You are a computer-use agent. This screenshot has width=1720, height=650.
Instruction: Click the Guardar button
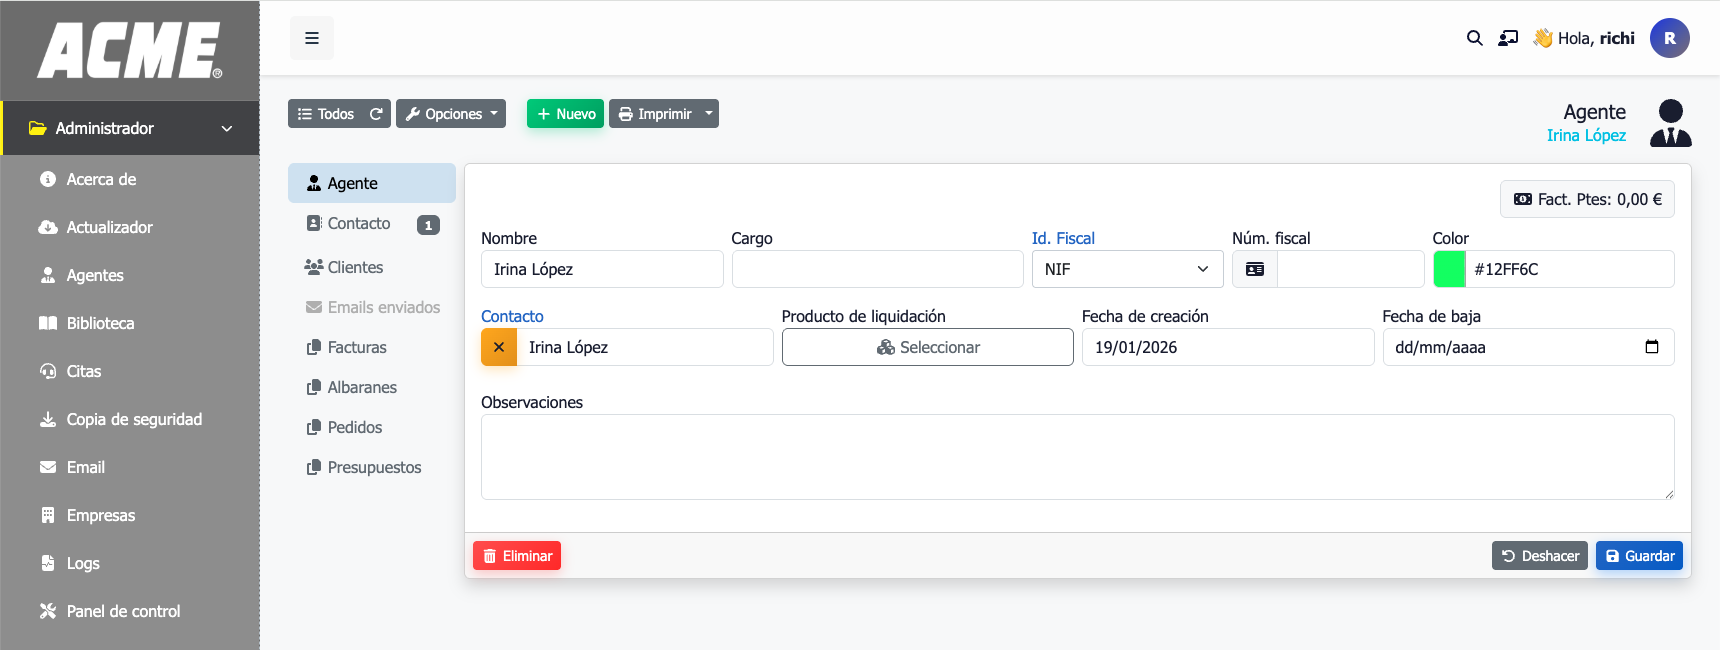point(1639,556)
